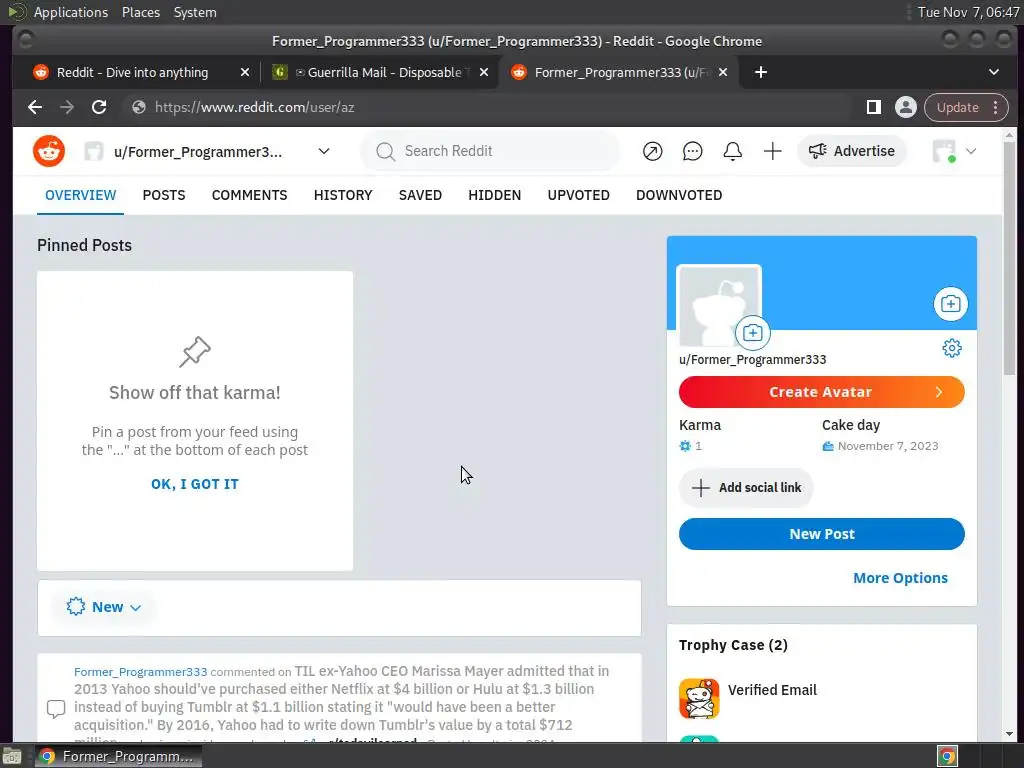This screenshot has width=1024, height=768.
Task: Open the New sort dropdown
Action: (103, 607)
